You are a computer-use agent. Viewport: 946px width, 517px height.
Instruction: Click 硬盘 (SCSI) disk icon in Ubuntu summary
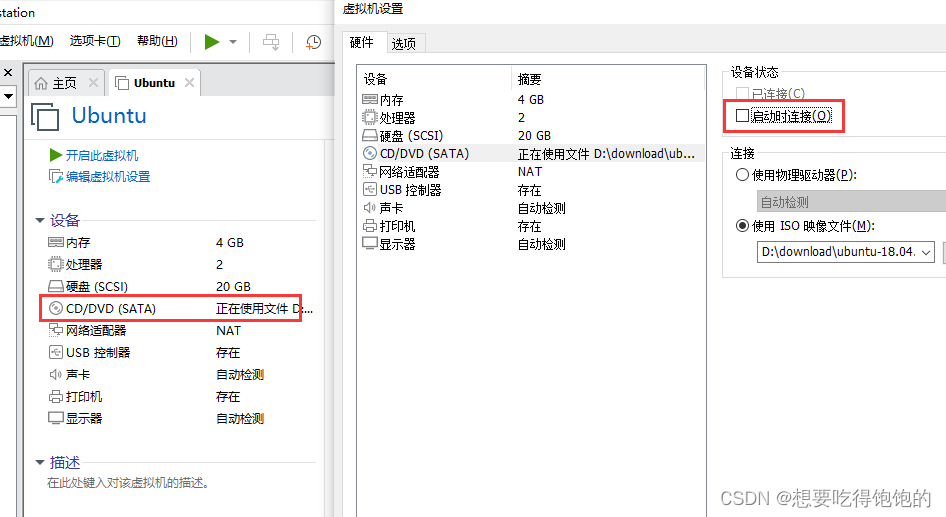pos(56,286)
